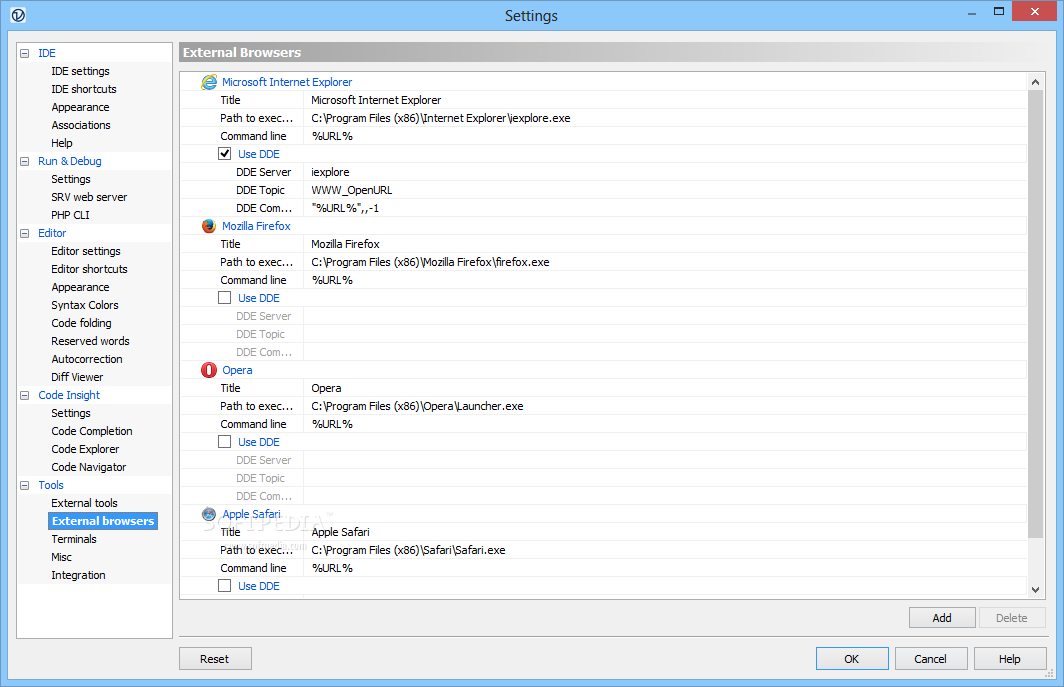Viewport: 1064px width, 687px height.
Task: Select the Mozilla Firefox group header
Action: click(x=256, y=226)
